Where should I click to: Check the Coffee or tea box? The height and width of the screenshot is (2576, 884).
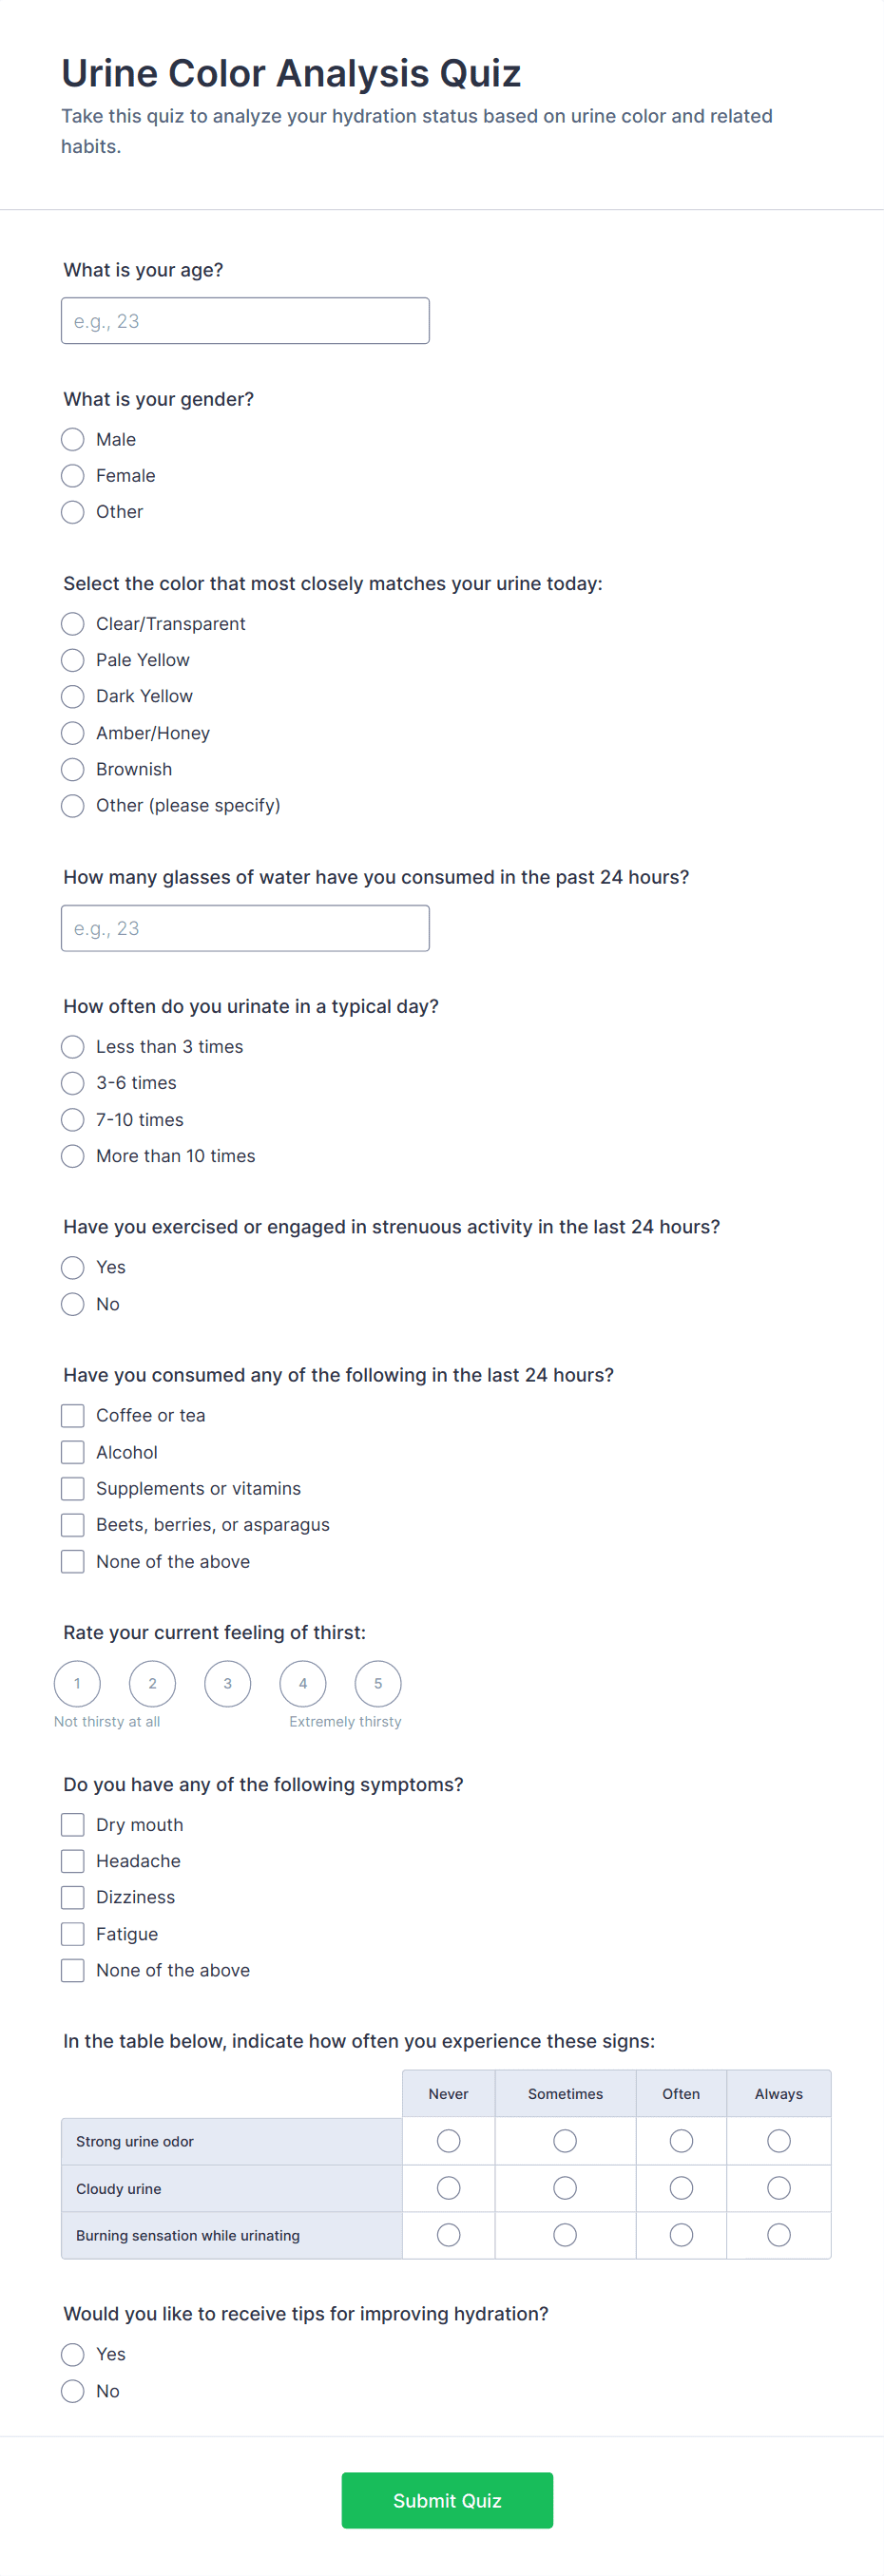73,1415
